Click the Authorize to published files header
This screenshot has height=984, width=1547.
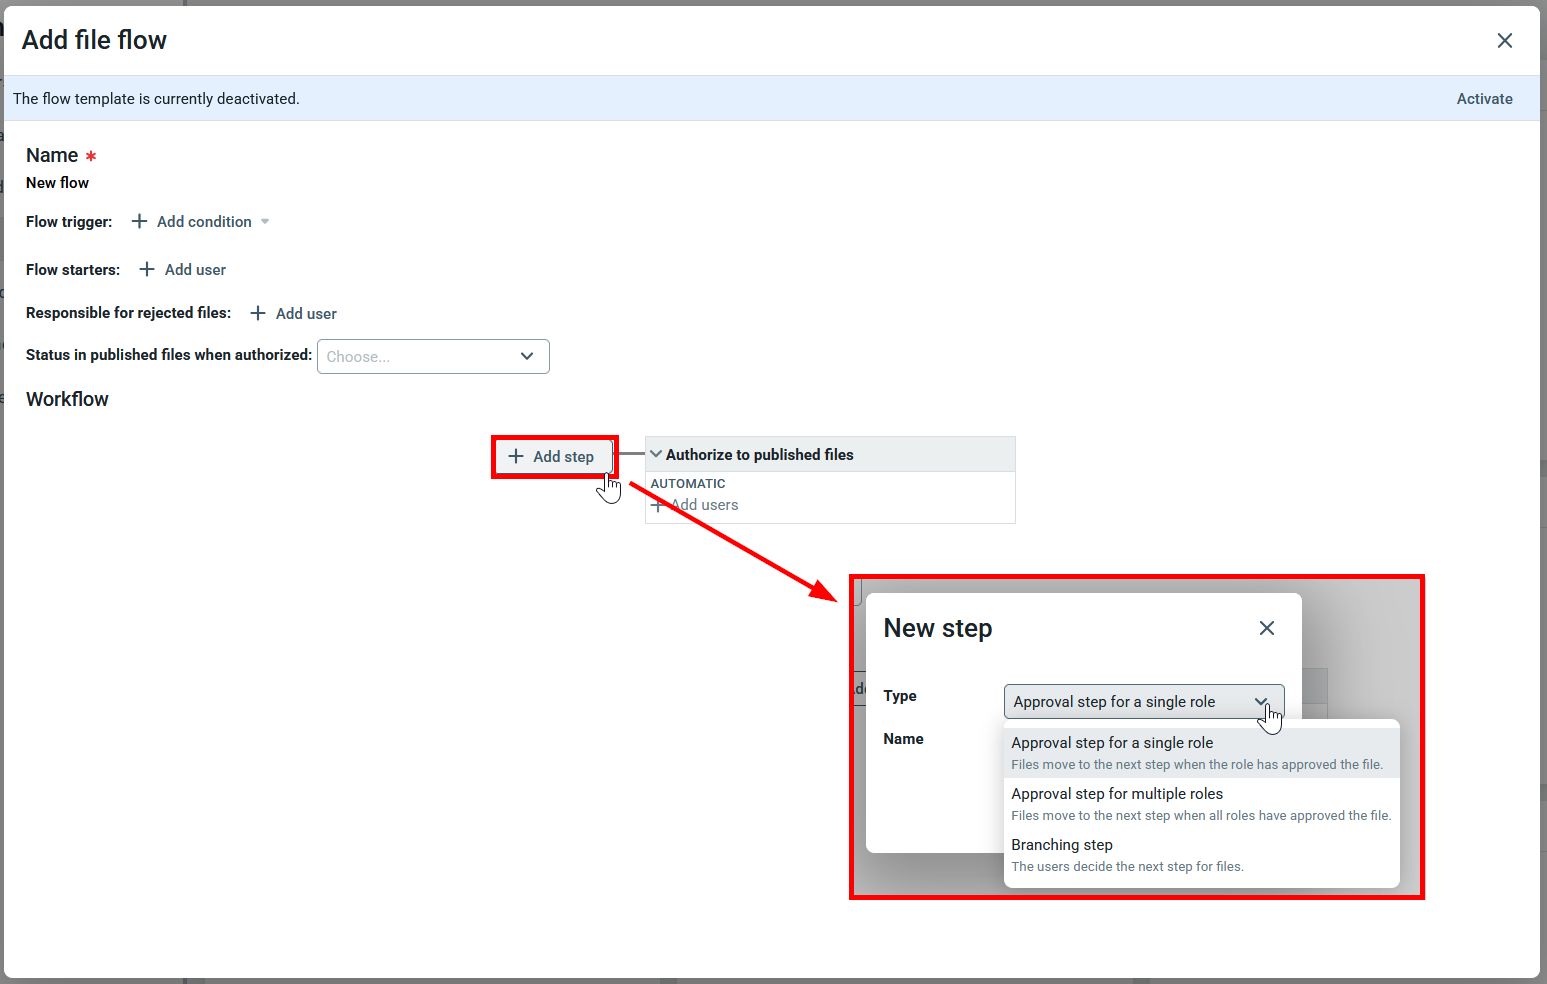(760, 455)
